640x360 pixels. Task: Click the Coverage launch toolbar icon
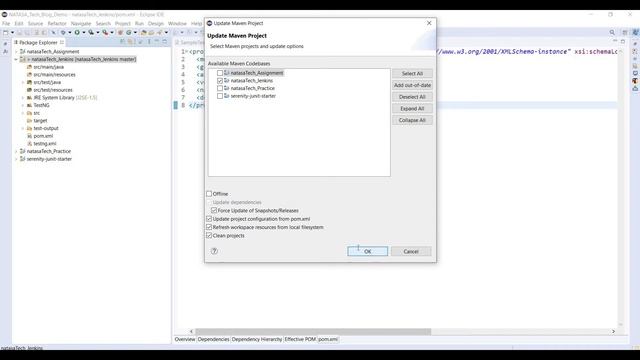(x=91, y=32)
